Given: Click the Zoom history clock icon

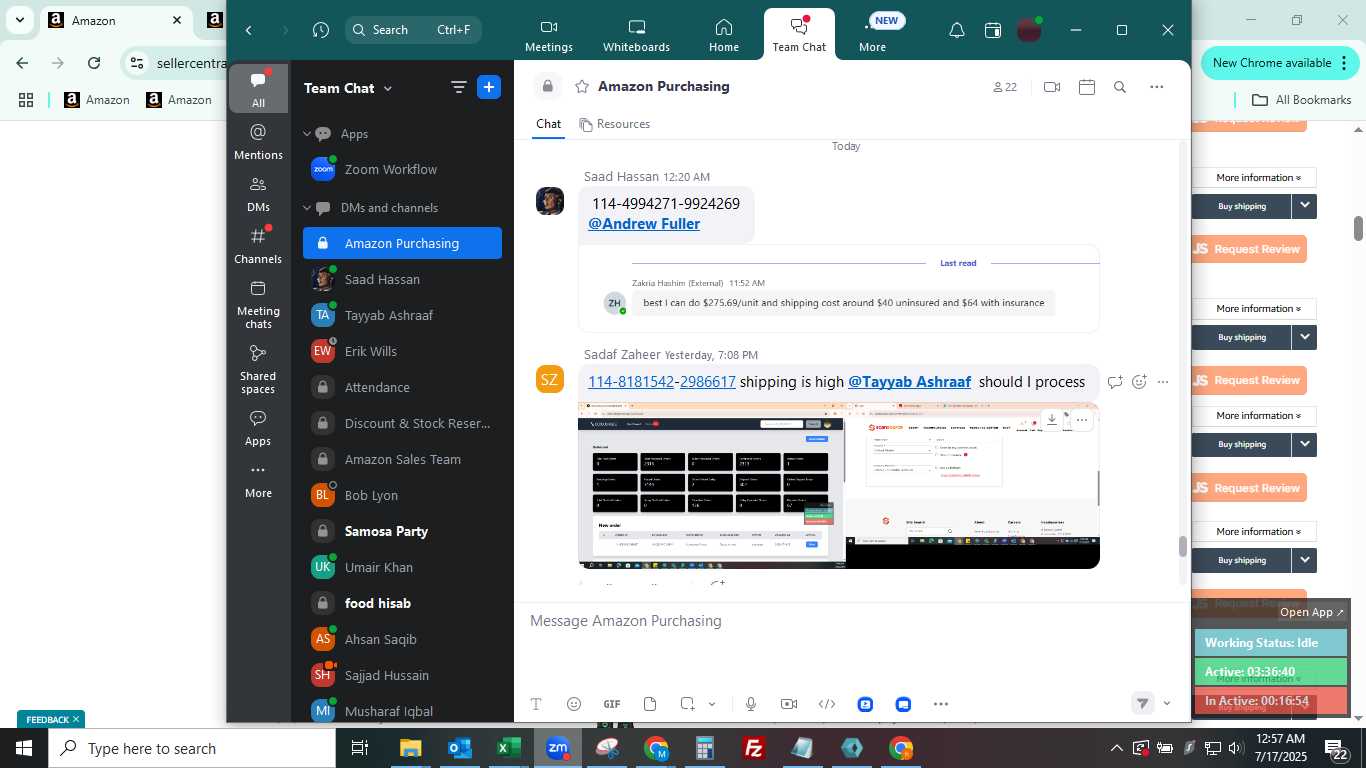Looking at the screenshot, I should (x=320, y=30).
